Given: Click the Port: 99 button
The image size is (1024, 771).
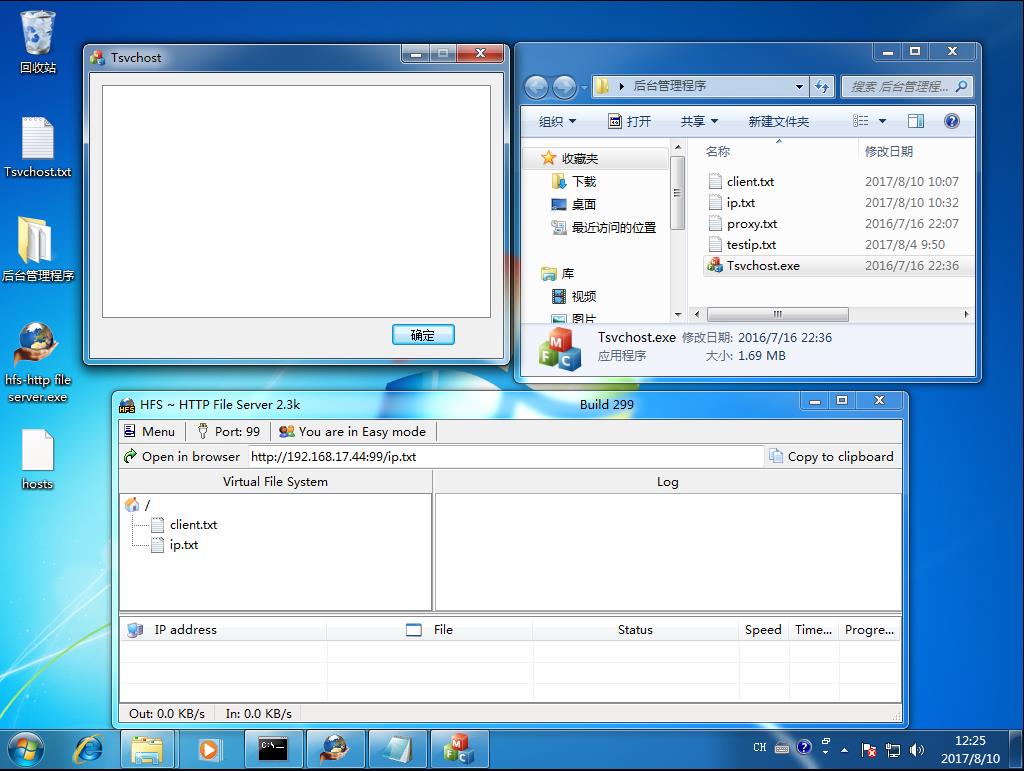Looking at the screenshot, I should click(228, 432).
